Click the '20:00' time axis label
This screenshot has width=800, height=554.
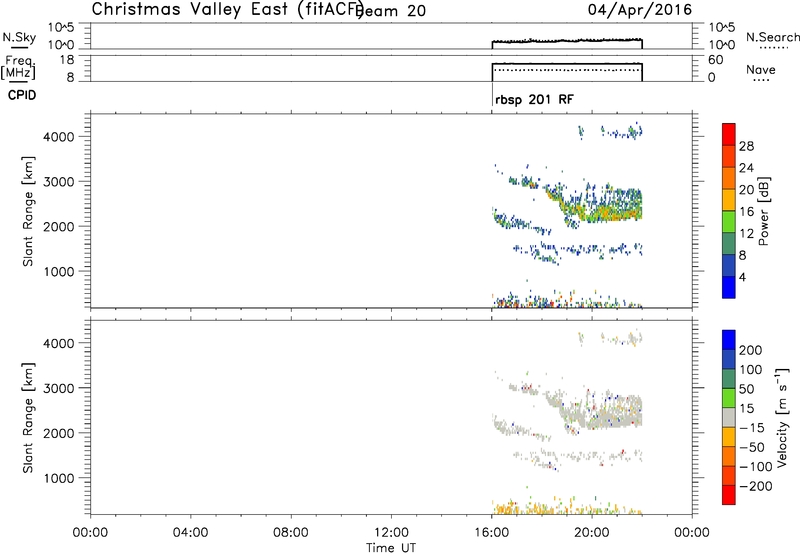tap(591, 533)
